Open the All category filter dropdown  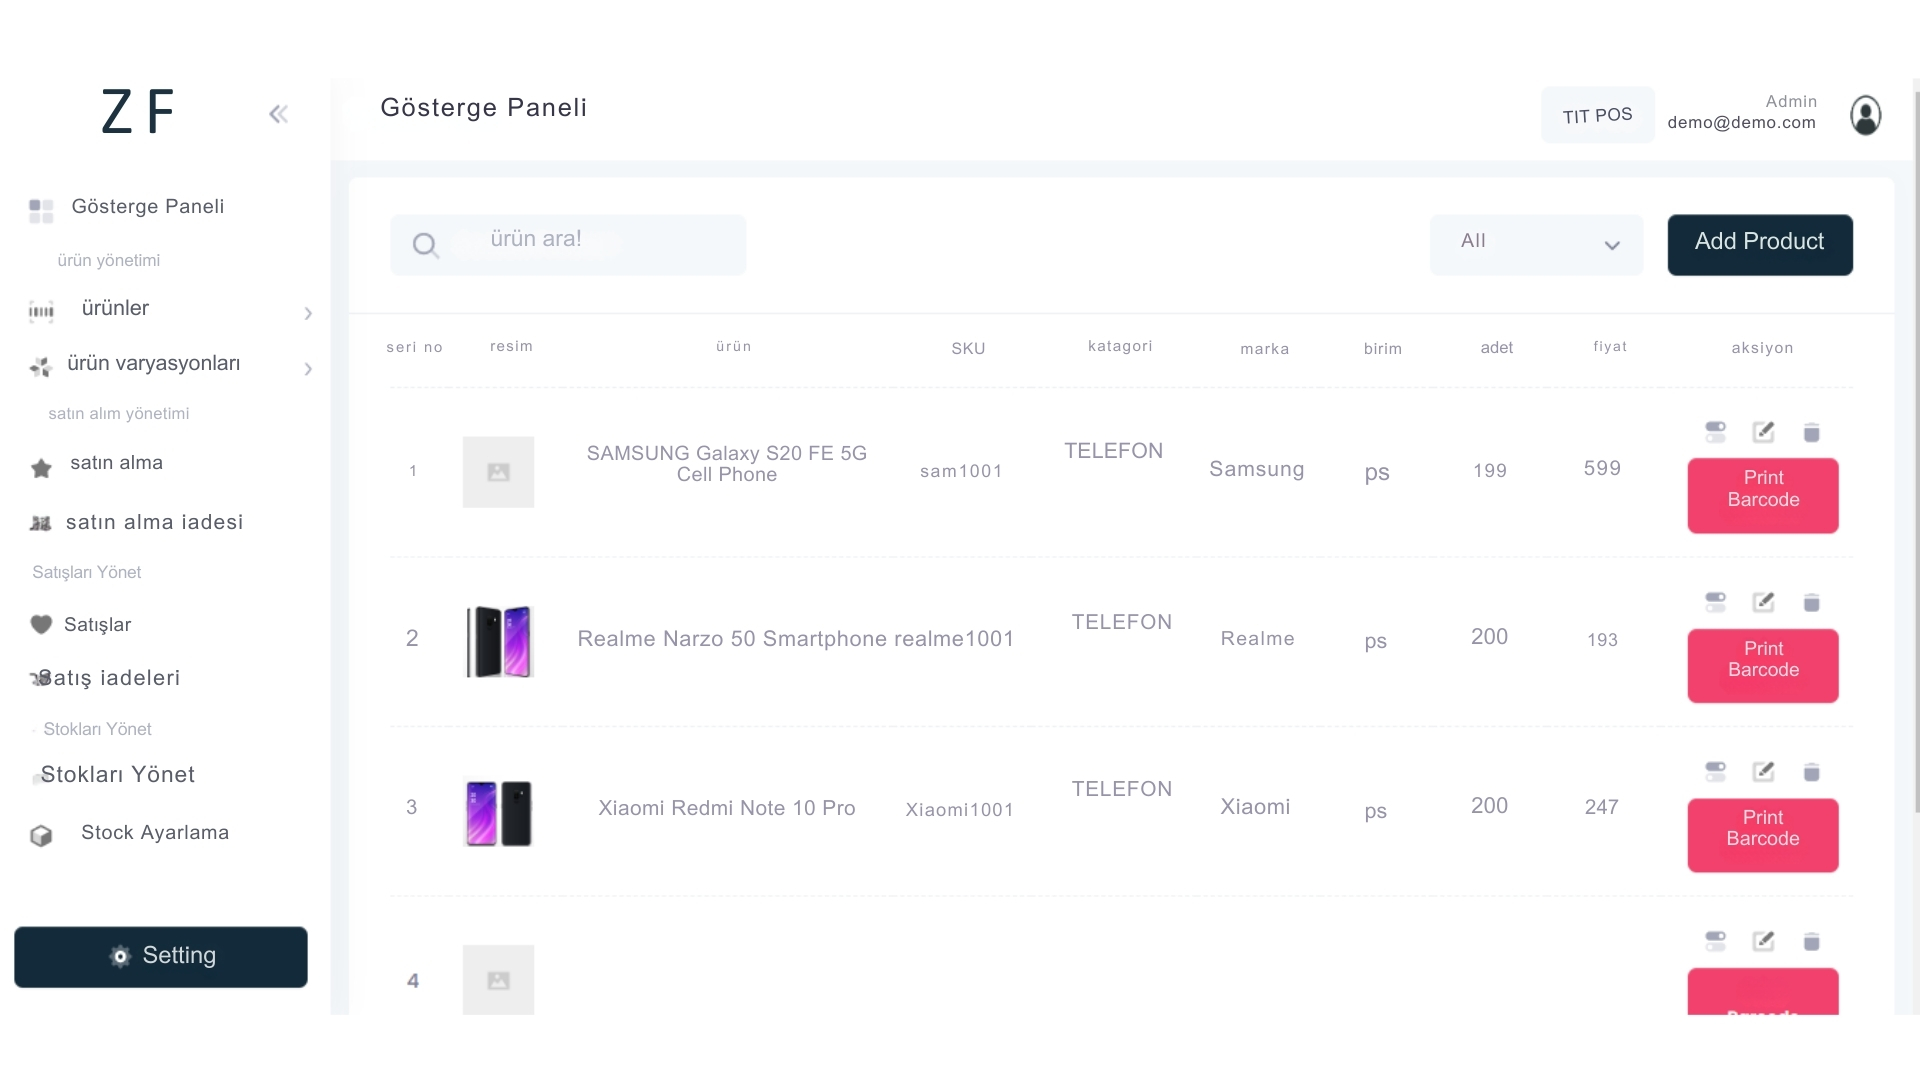pyautogui.click(x=1536, y=245)
